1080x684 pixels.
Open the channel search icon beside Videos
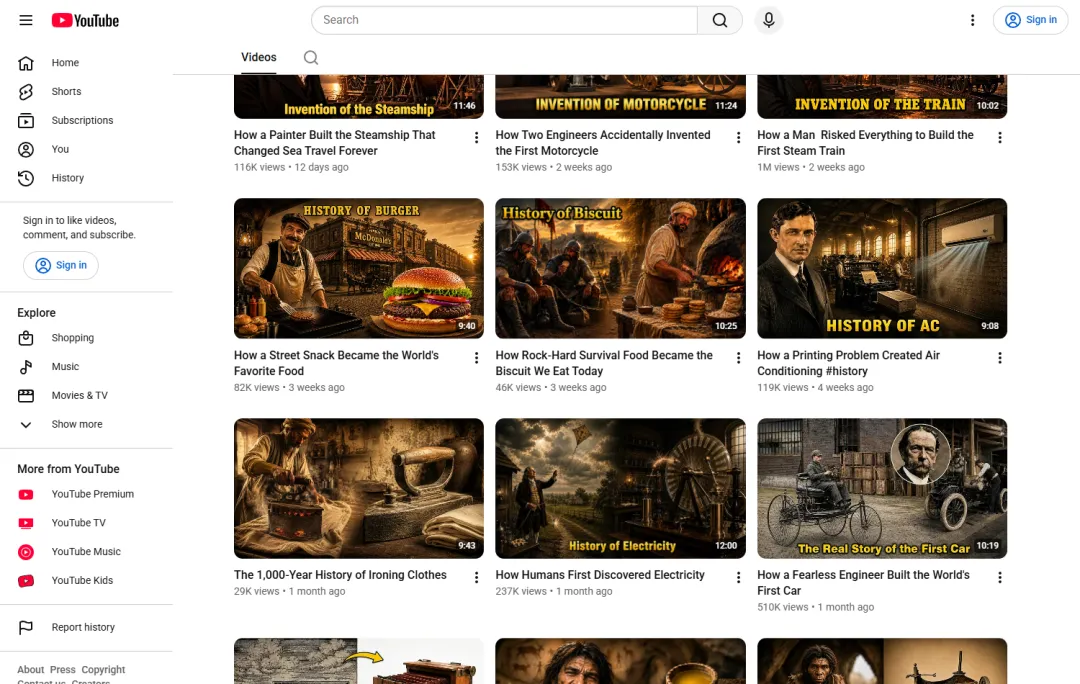click(x=311, y=58)
